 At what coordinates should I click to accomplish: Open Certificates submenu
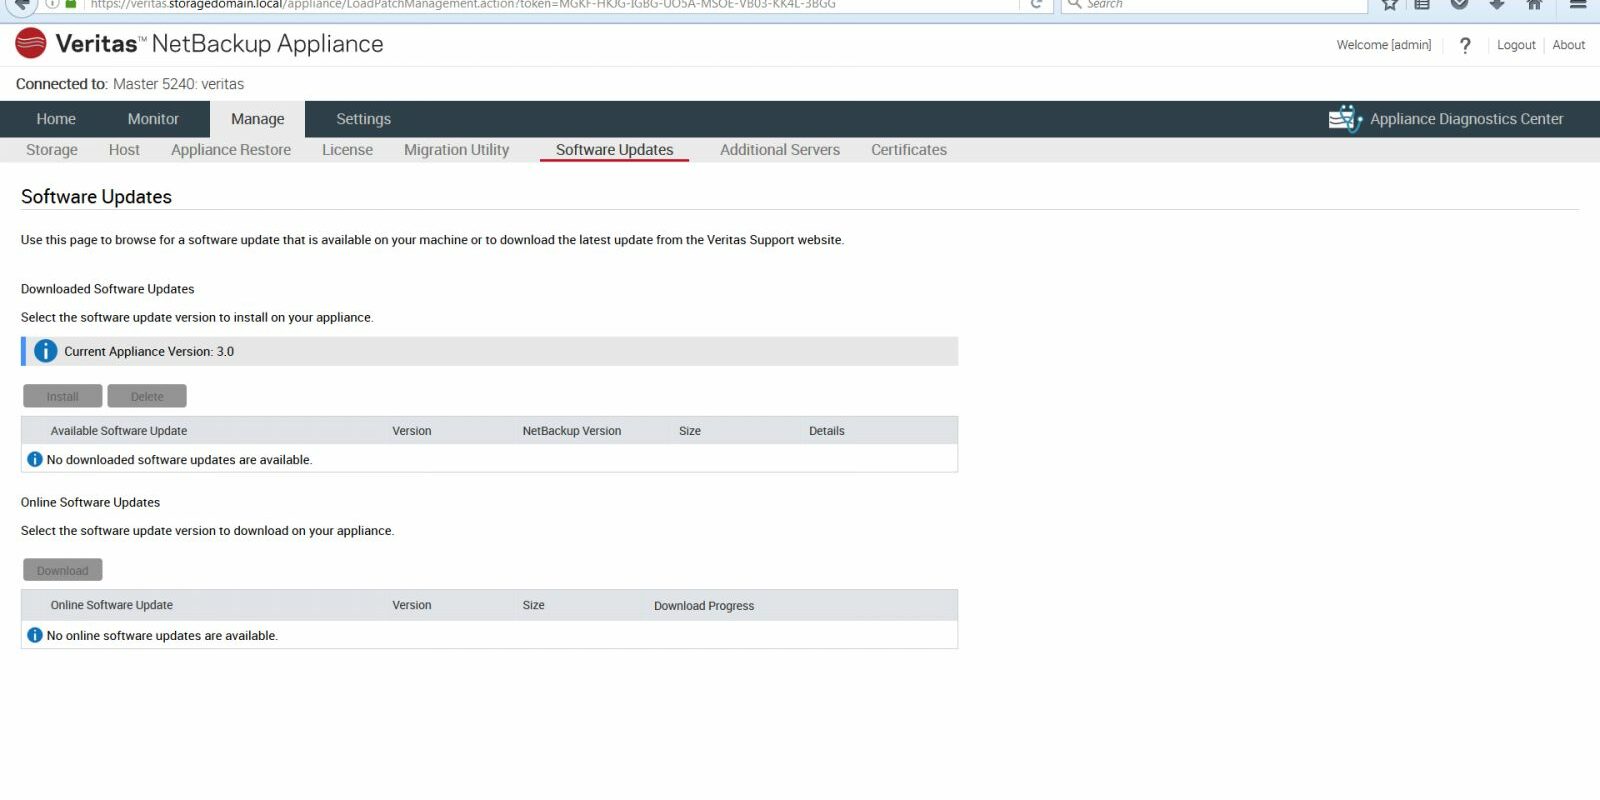coord(909,150)
